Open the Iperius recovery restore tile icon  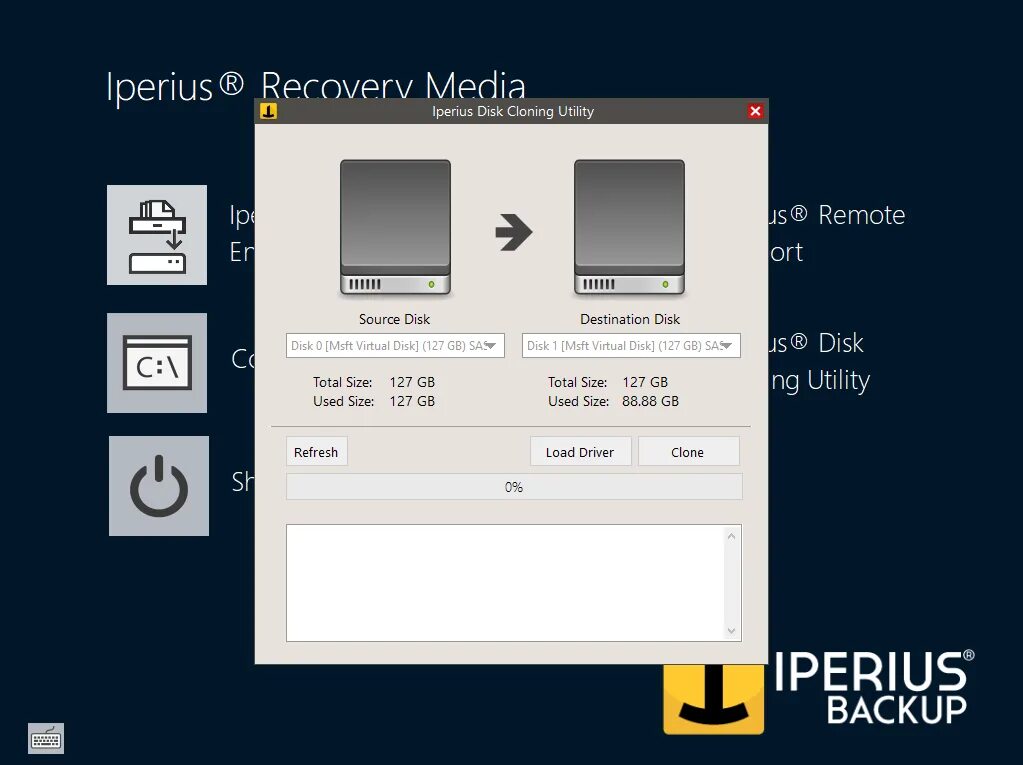(157, 235)
